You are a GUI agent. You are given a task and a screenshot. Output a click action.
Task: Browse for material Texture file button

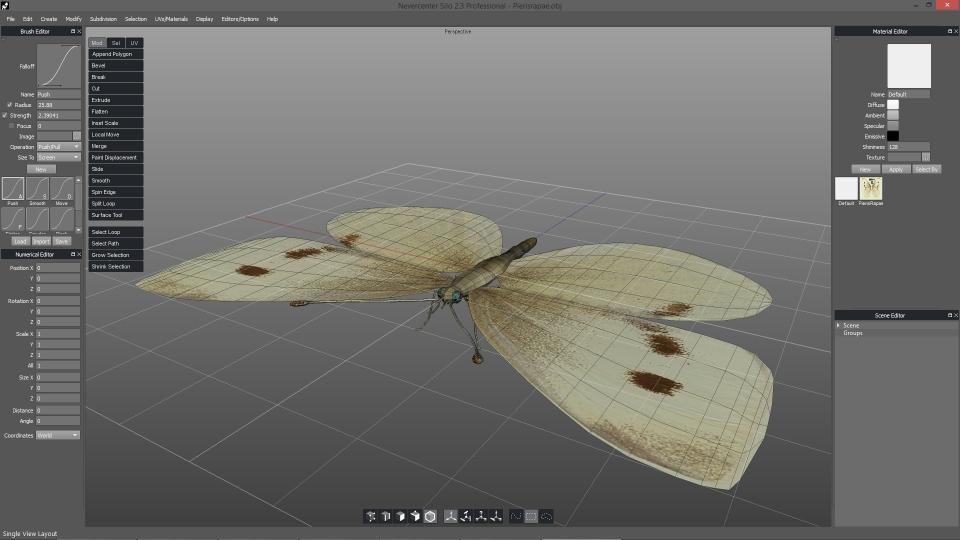(926, 157)
